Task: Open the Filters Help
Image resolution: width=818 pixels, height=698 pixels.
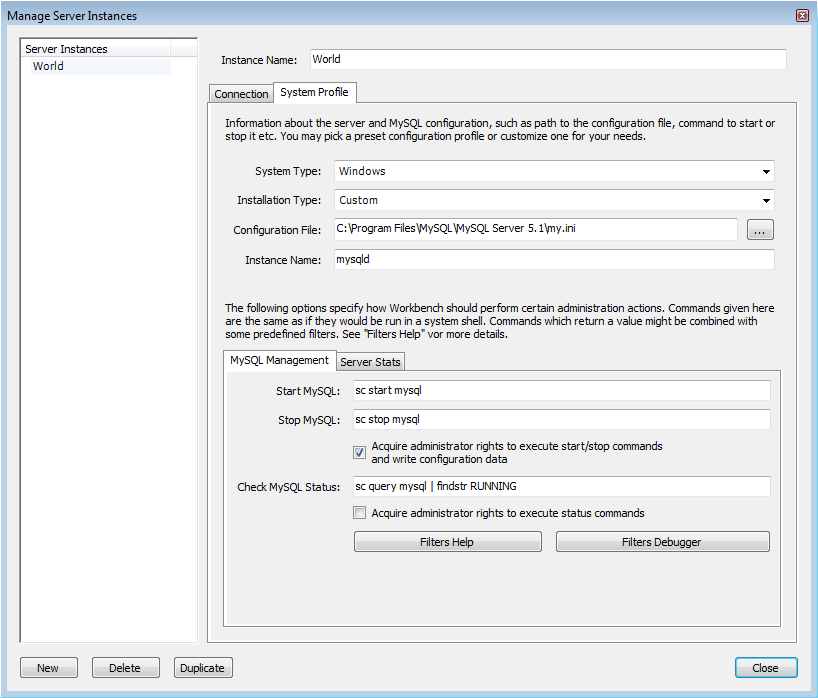Action: 447,541
